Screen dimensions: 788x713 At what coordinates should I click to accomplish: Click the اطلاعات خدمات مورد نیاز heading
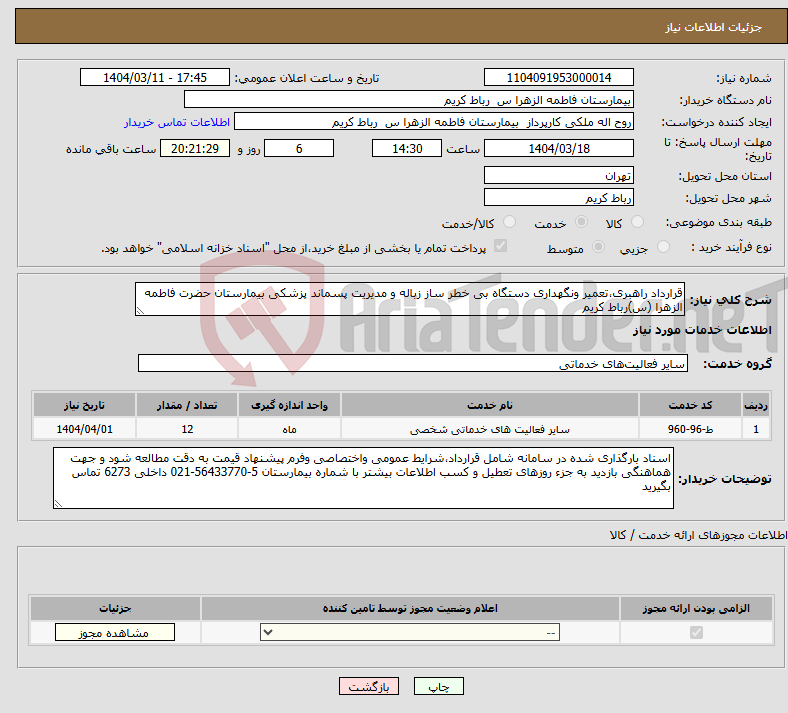coord(702,330)
